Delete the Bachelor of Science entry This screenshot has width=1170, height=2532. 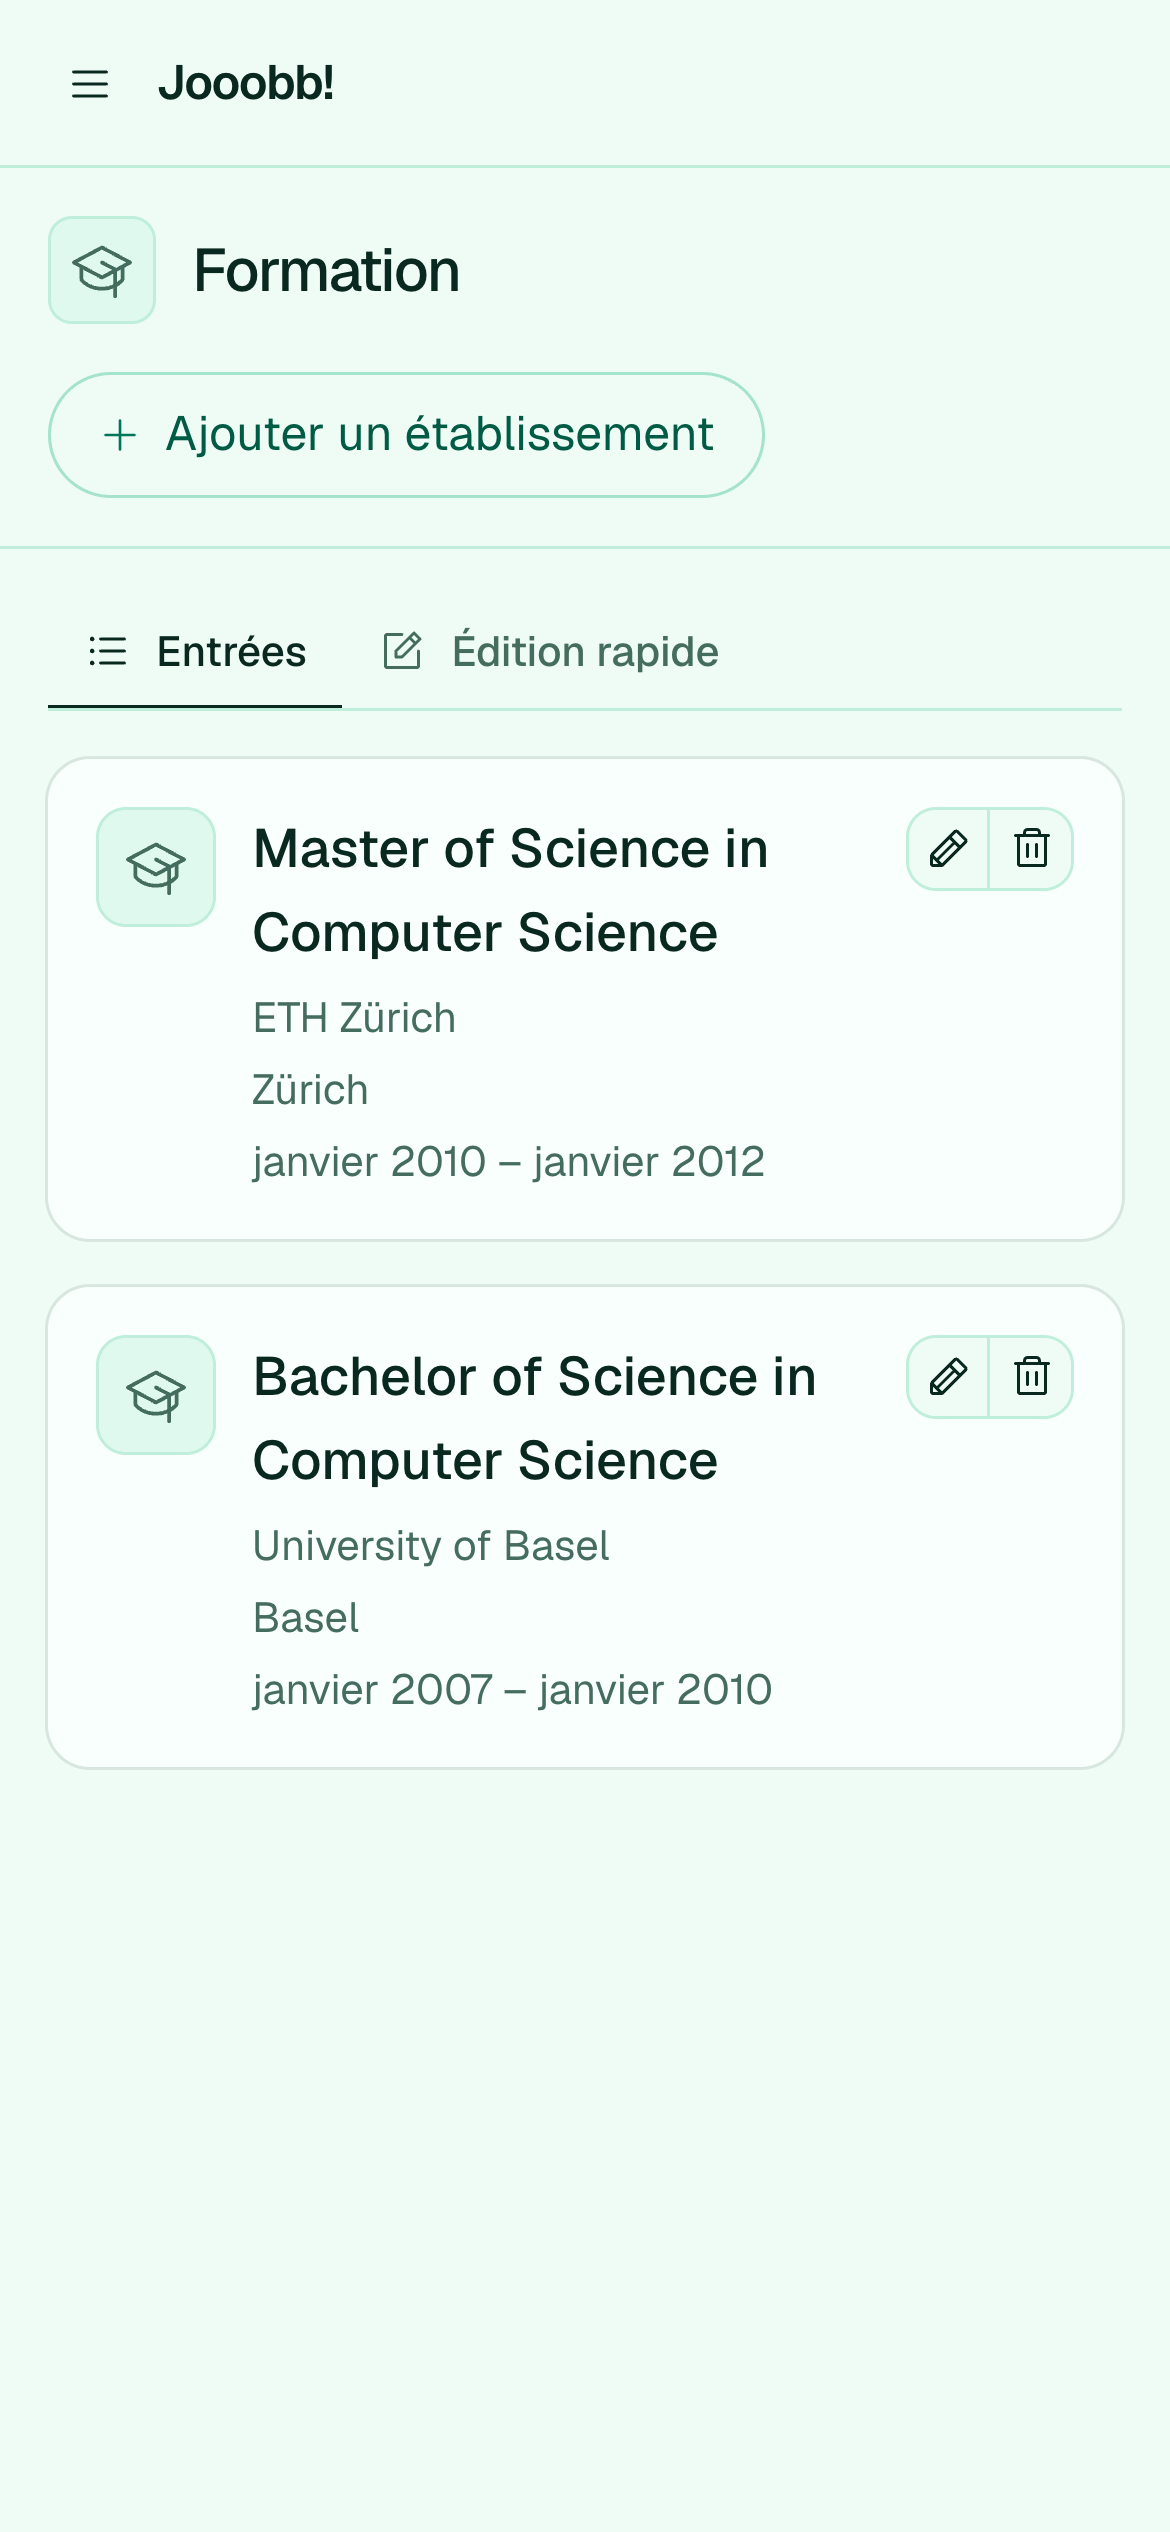(1031, 1377)
